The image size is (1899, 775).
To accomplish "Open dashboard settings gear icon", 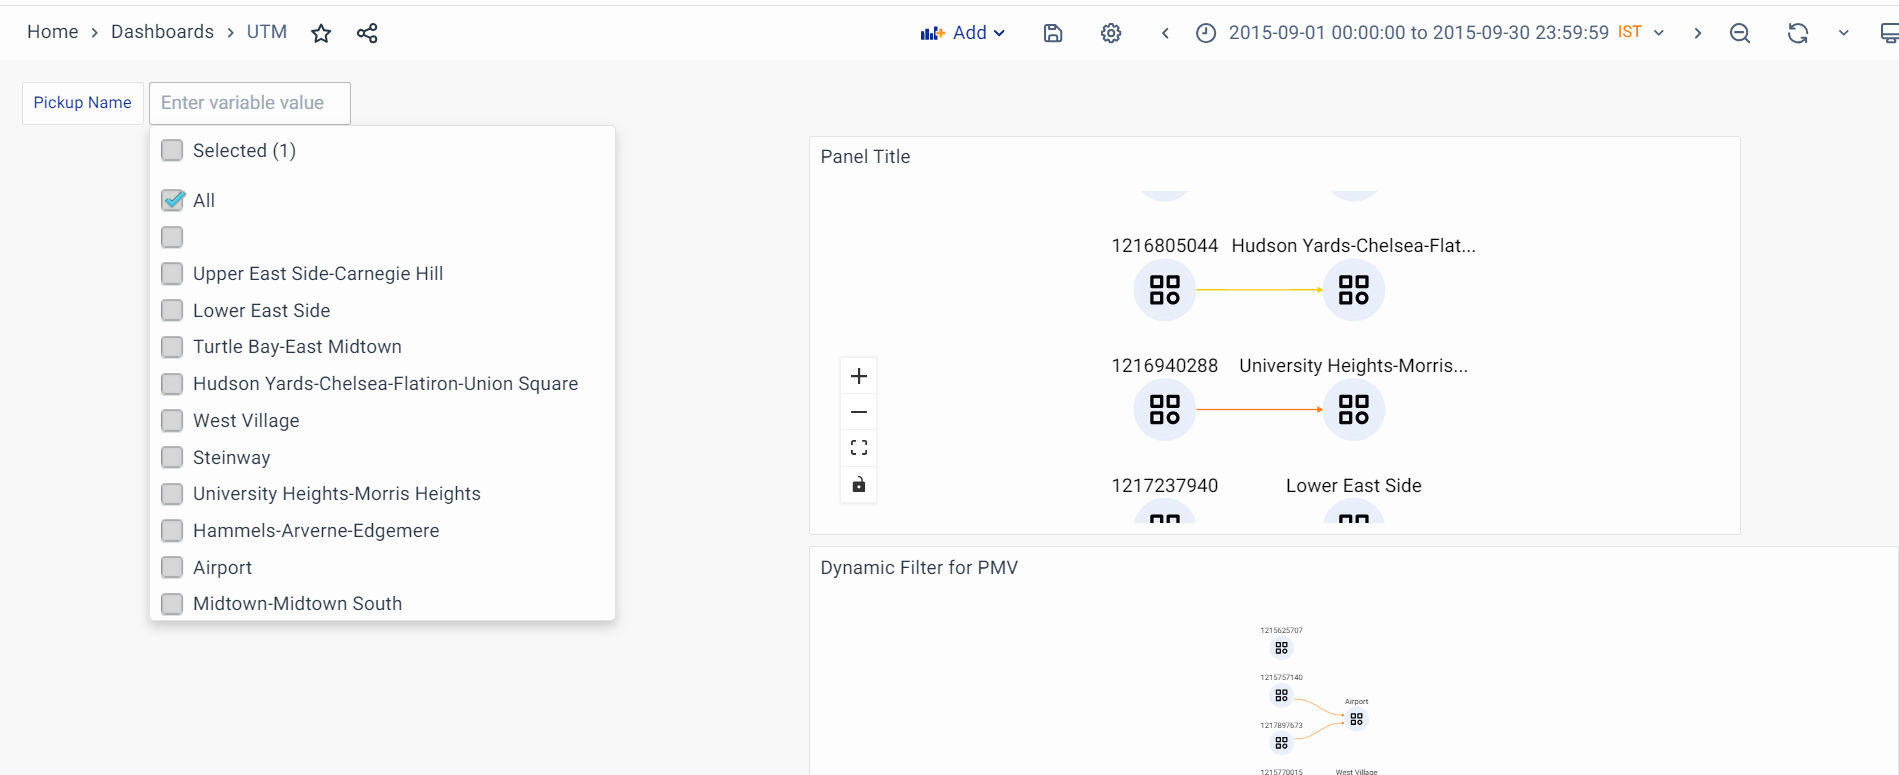I will point(1111,33).
